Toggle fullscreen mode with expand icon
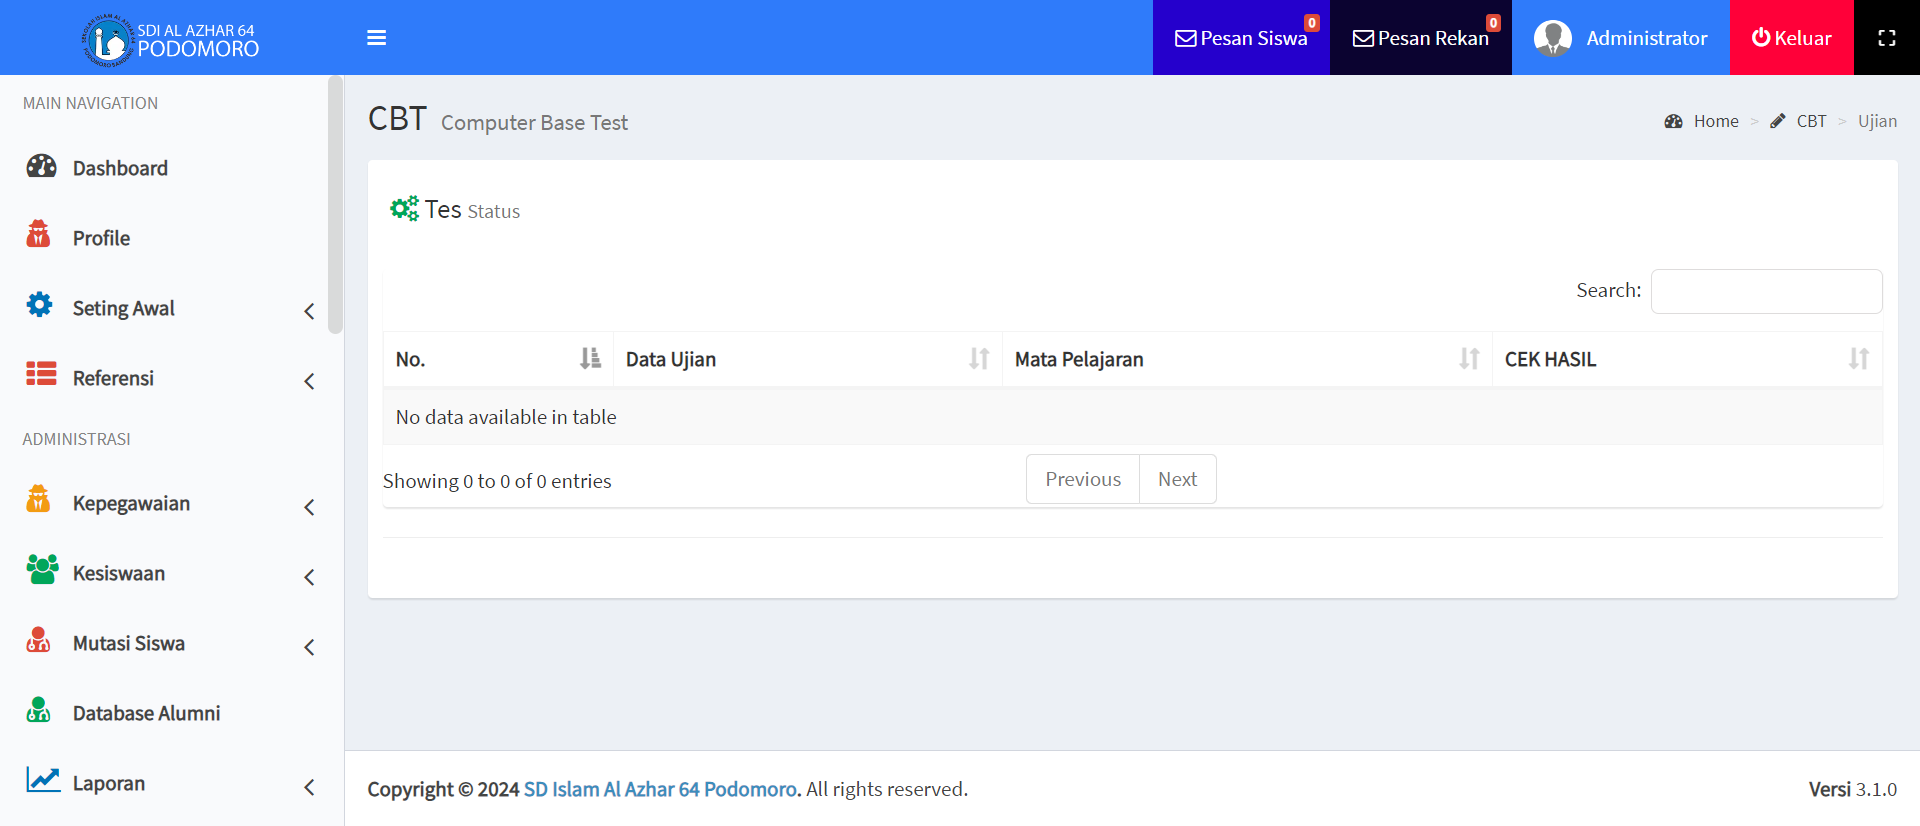 pos(1886,38)
